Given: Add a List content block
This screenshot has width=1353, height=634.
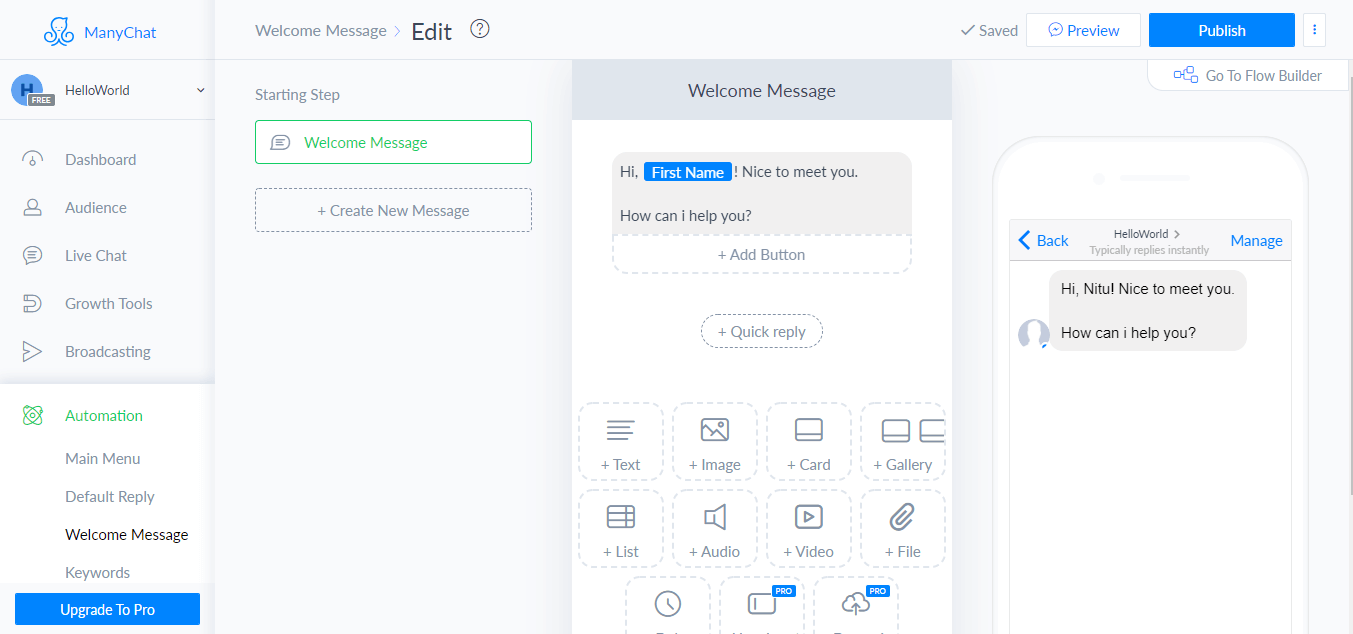Looking at the screenshot, I should [620, 529].
